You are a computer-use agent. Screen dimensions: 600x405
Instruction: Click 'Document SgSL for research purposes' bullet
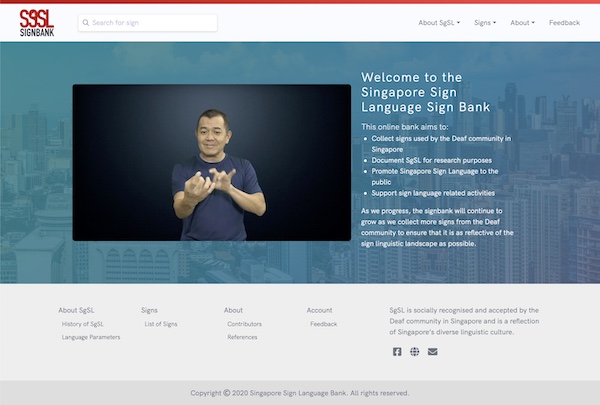pos(432,160)
